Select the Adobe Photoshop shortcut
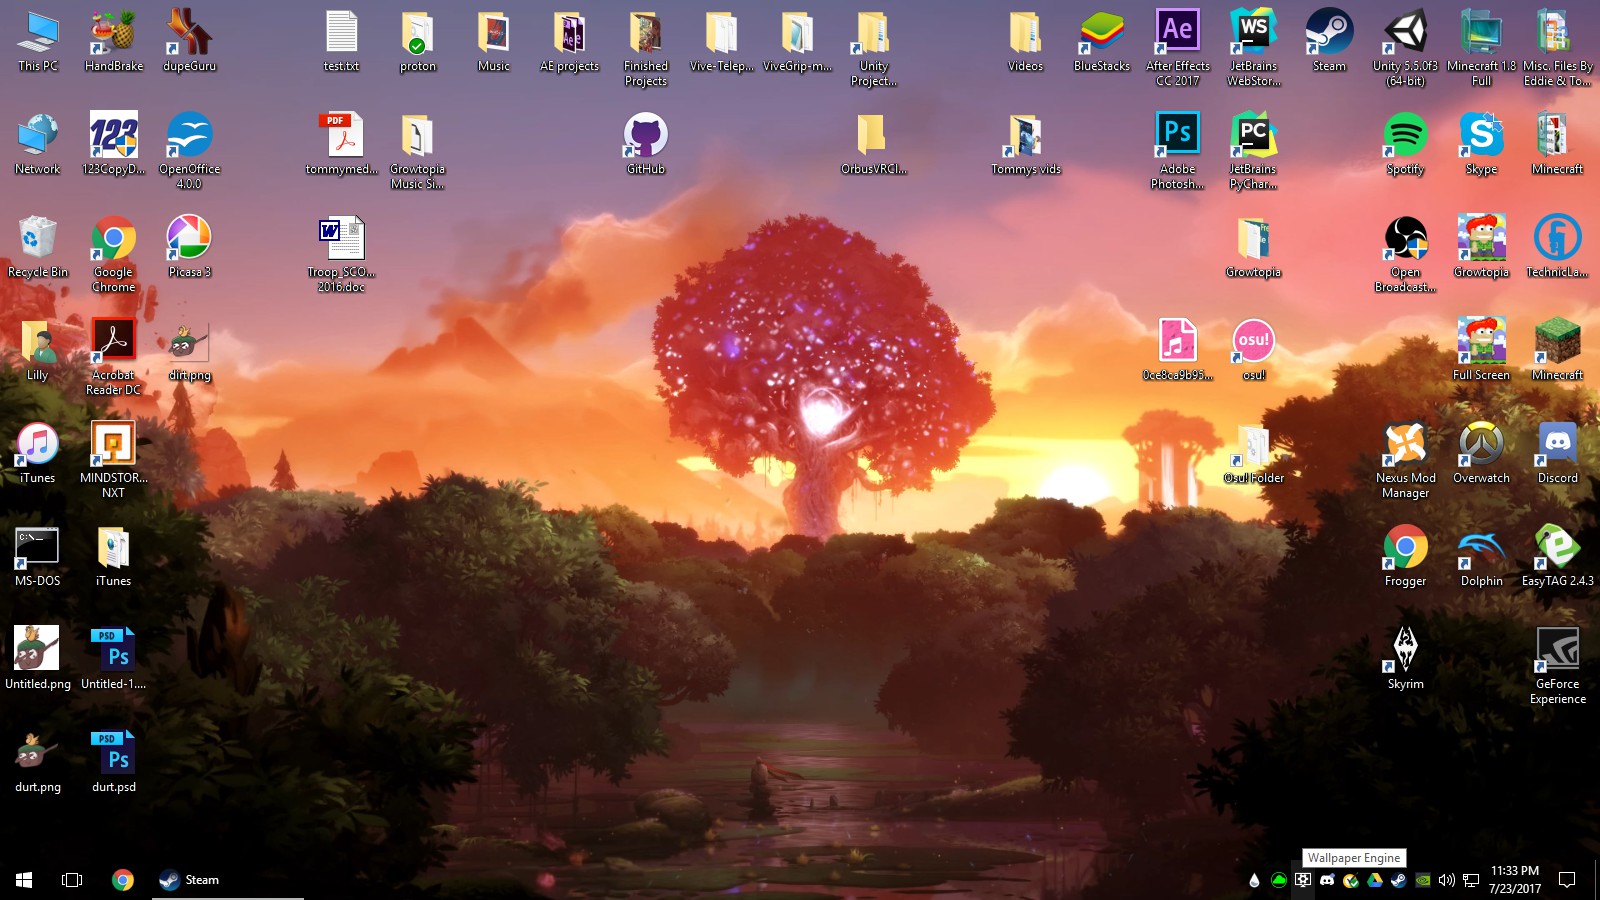1600x900 pixels. (x=1178, y=151)
